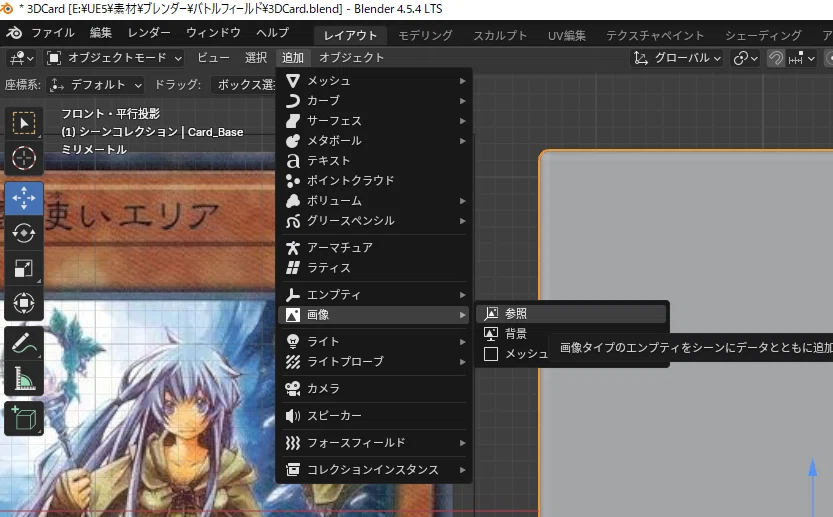Image resolution: width=833 pixels, height=517 pixels.
Task: Expand the ライトプローブ submenu
Action: pos(374,362)
